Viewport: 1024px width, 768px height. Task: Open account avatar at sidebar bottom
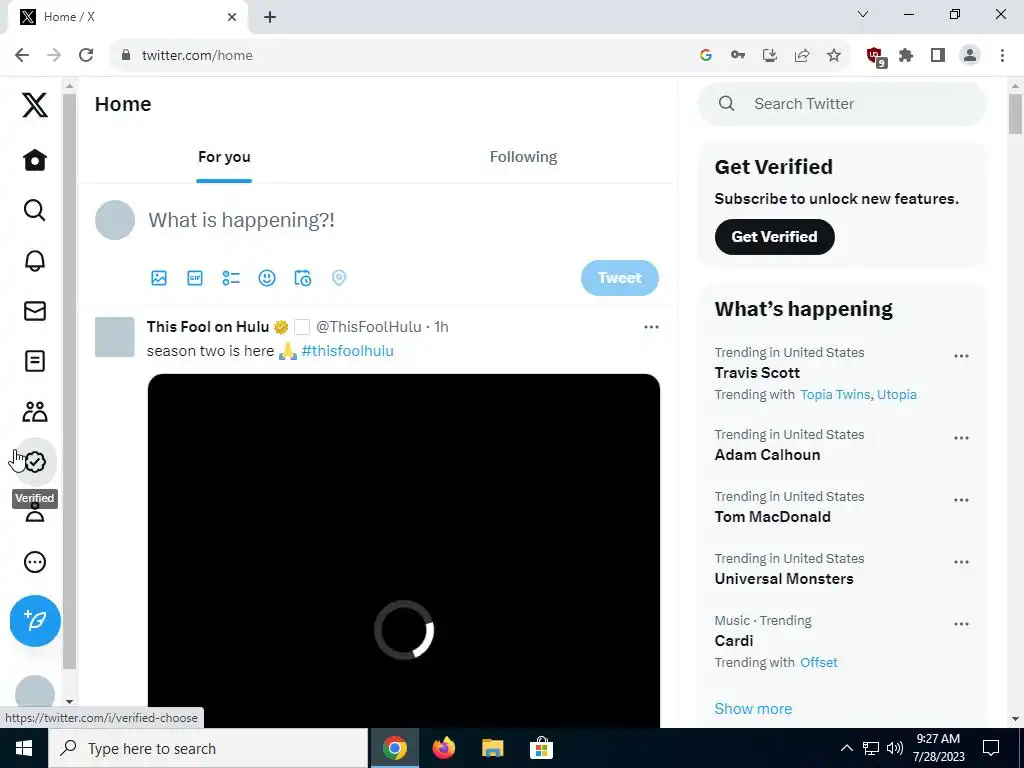(x=35, y=695)
